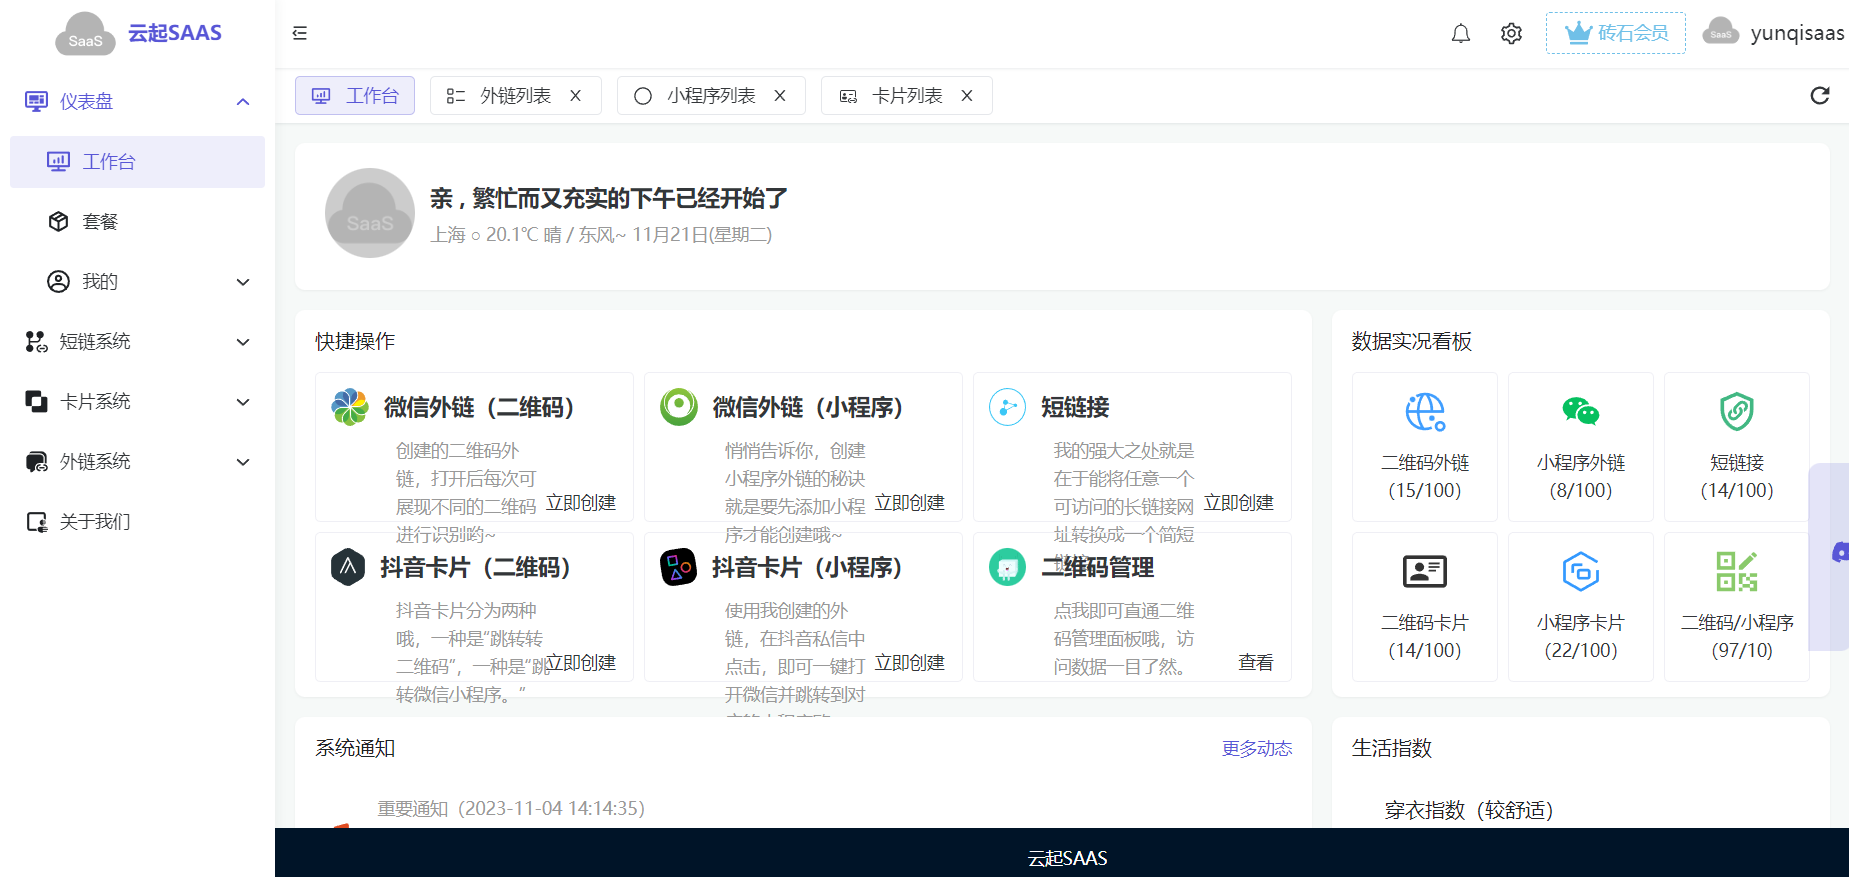Open 套餐 in the sidebar
The height and width of the screenshot is (877, 1849).
pos(137,222)
